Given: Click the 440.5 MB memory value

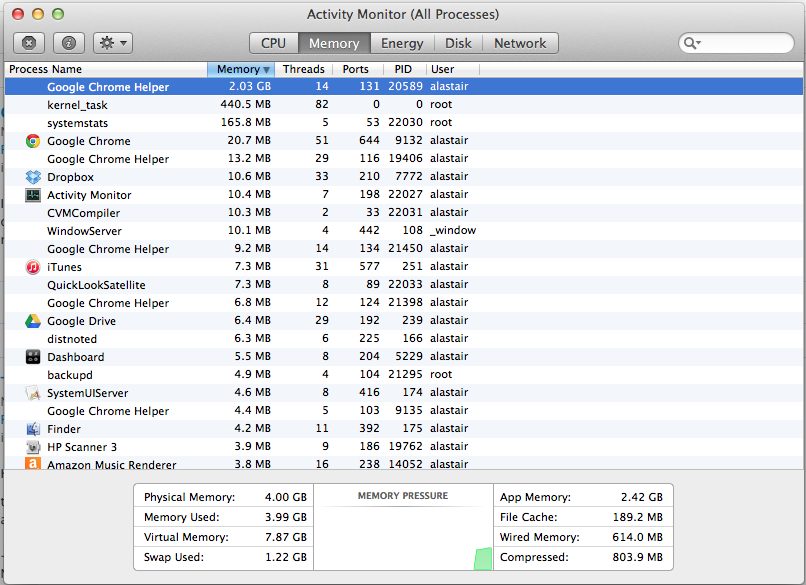Looking at the screenshot, I should tap(245, 104).
